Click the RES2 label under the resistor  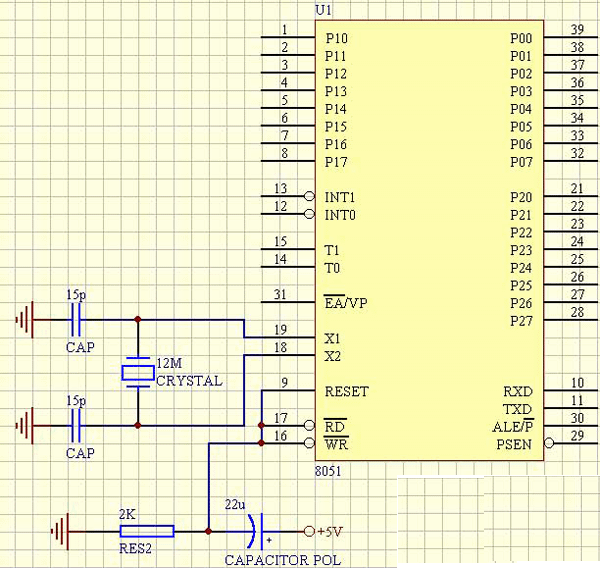pos(135,548)
